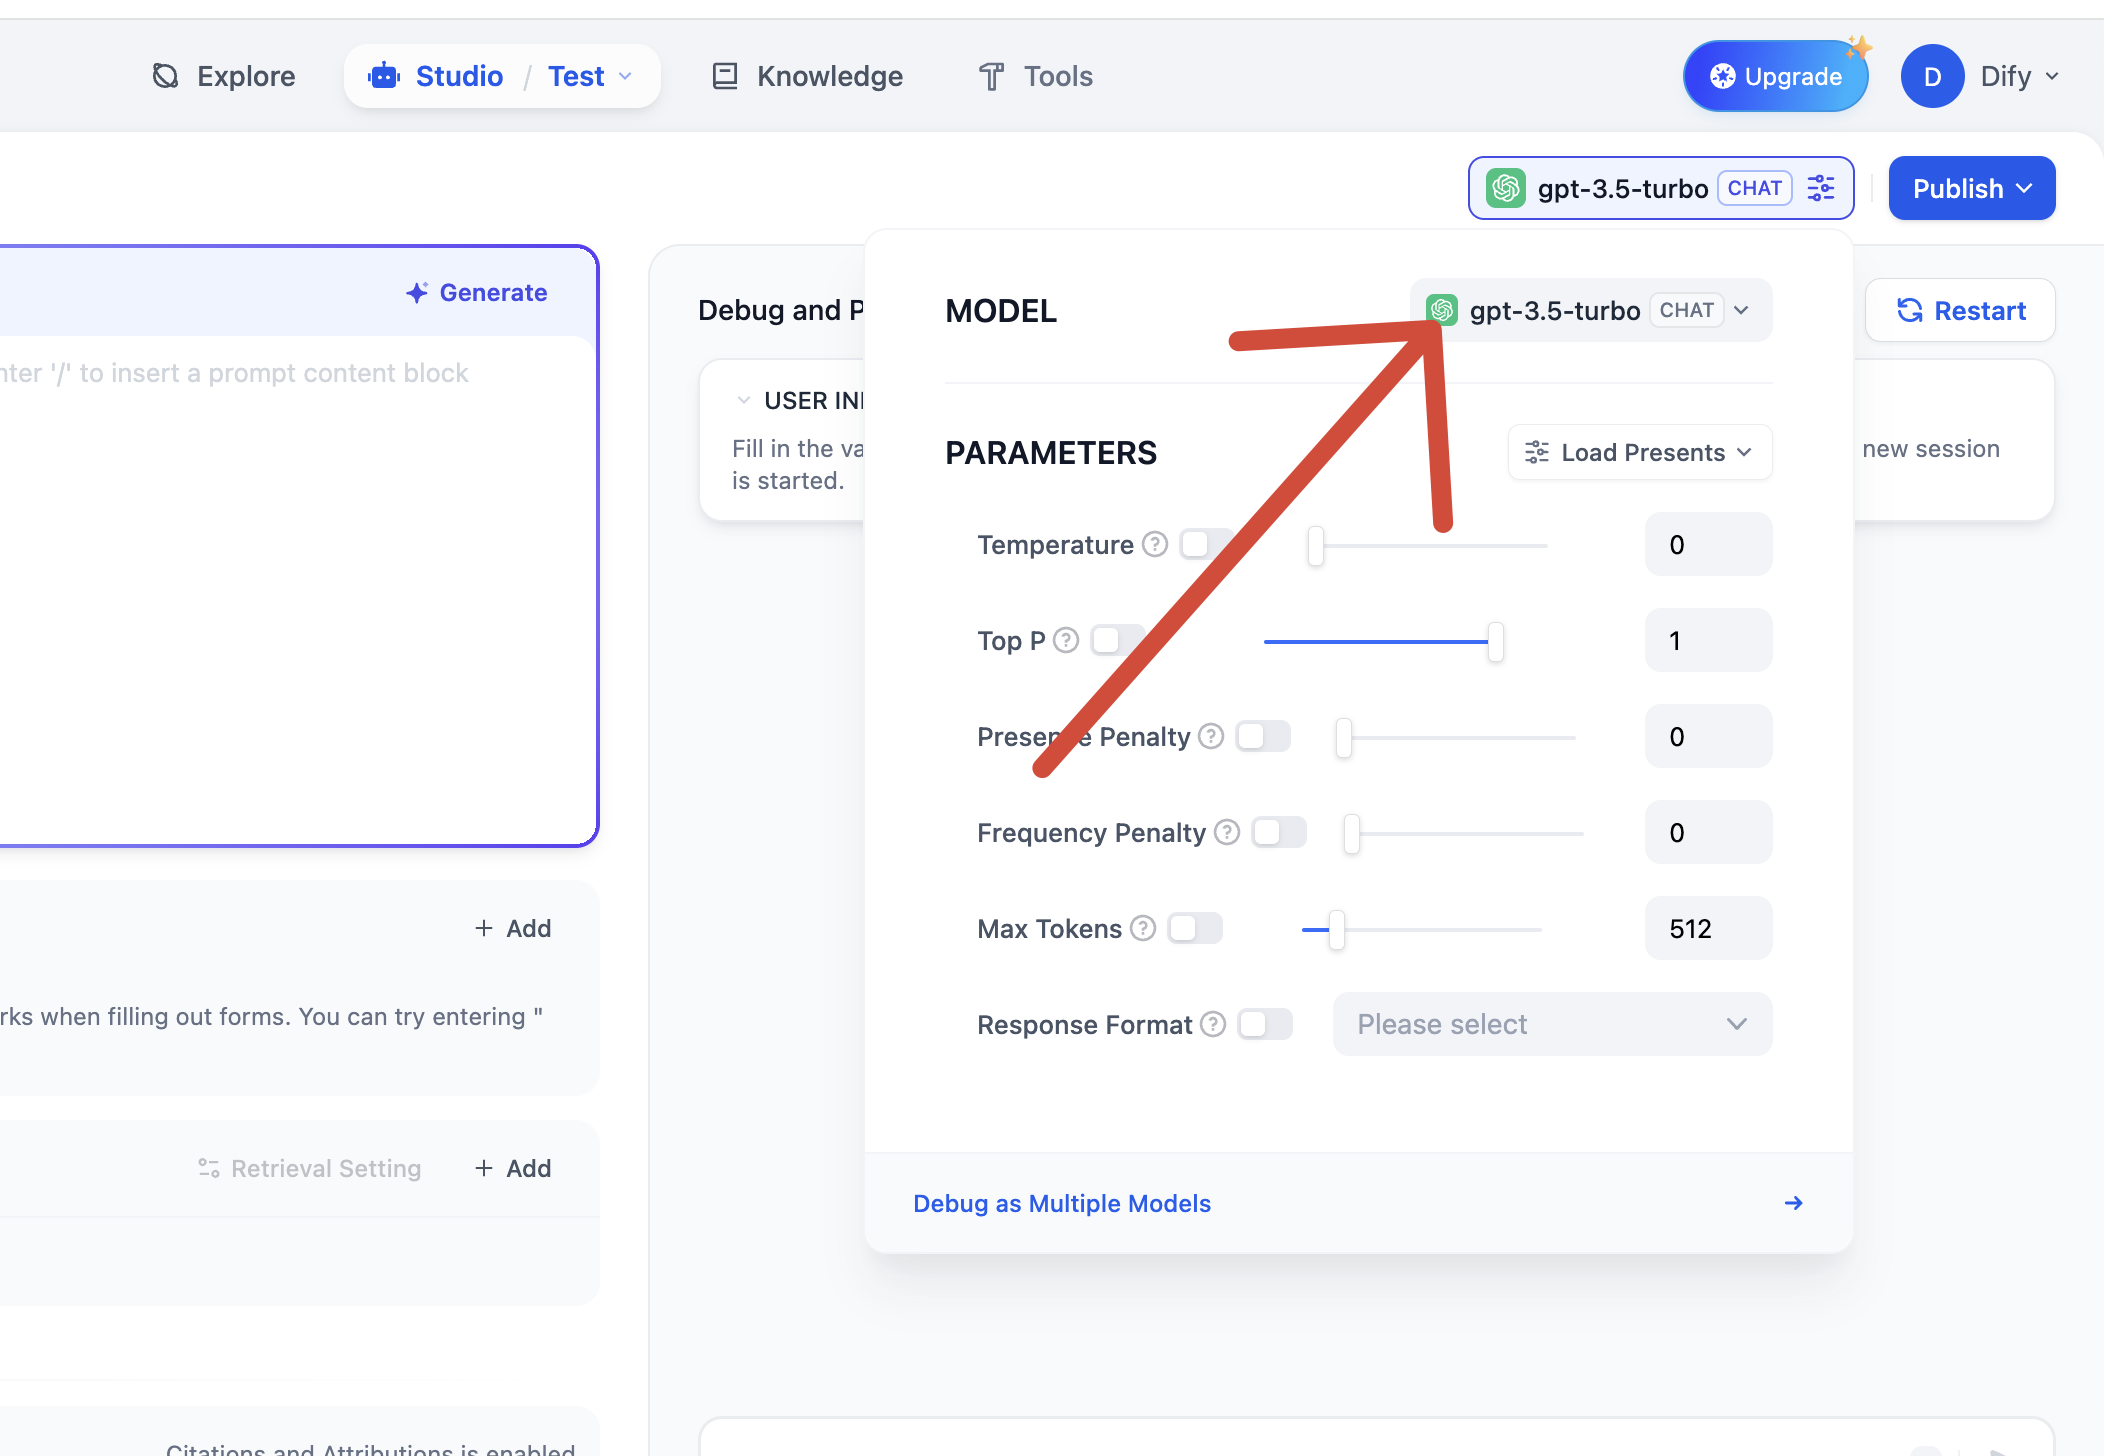2104x1456 pixels.
Task: Click Temperature help question-mark icon
Action: click(x=1155, y=544)
